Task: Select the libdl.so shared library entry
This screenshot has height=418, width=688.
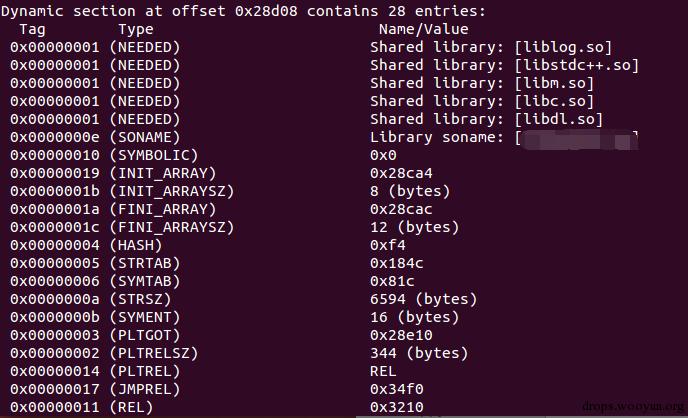Action: [x=490, y=119]
